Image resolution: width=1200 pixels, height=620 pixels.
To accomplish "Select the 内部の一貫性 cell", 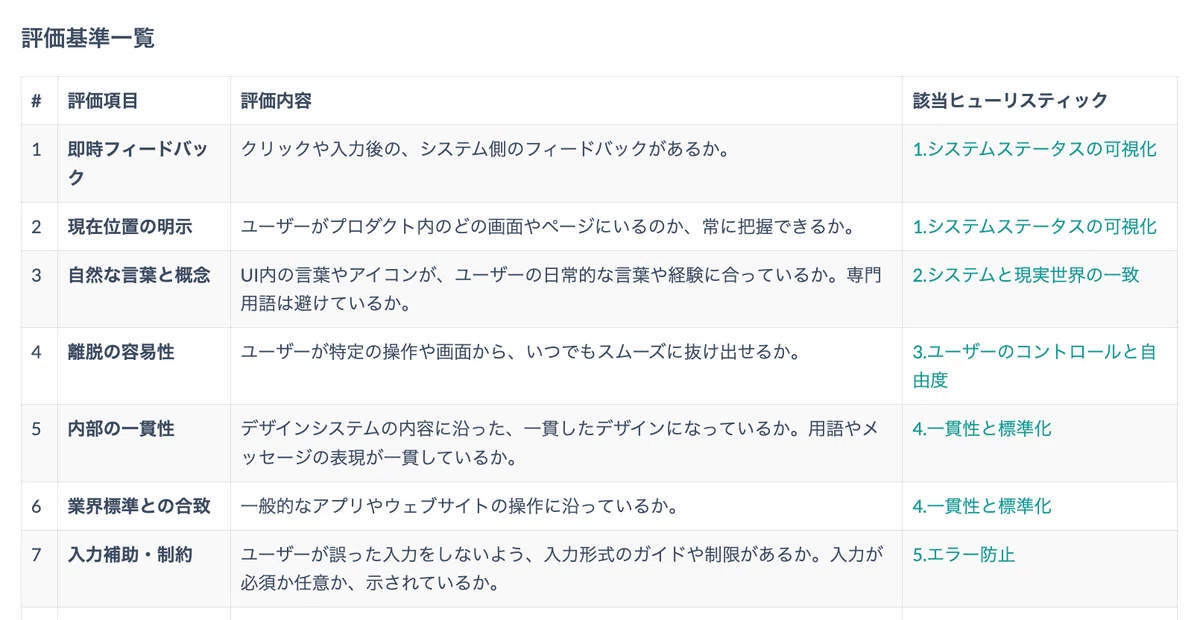I will tap(144, 444).
